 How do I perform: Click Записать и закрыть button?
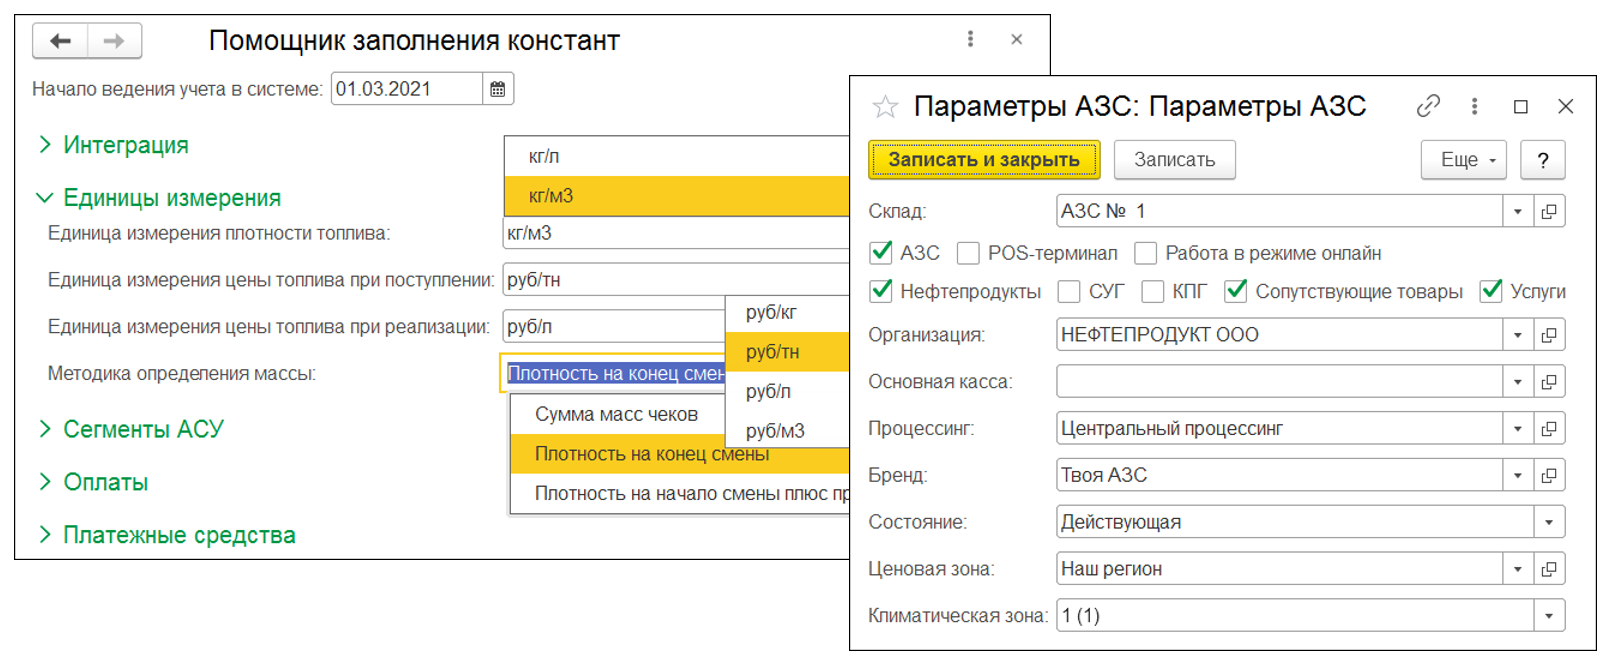[x=984, y=160]
